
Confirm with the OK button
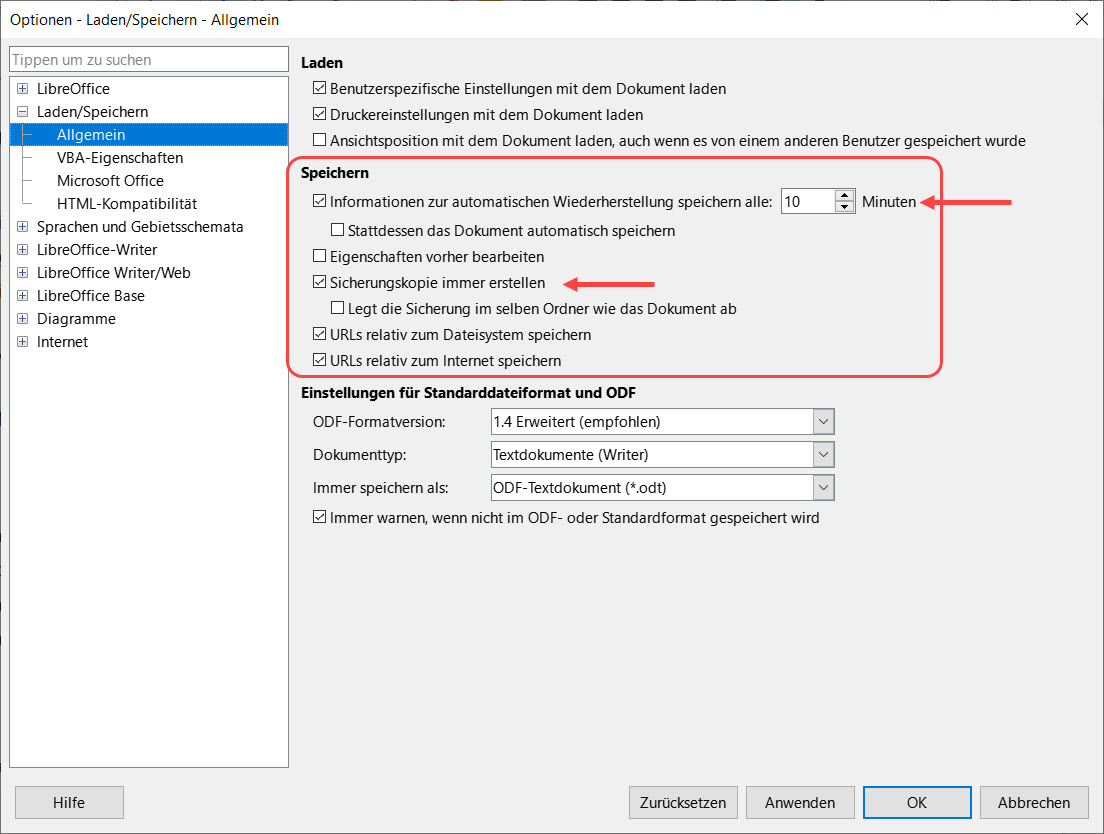[917, 803]
